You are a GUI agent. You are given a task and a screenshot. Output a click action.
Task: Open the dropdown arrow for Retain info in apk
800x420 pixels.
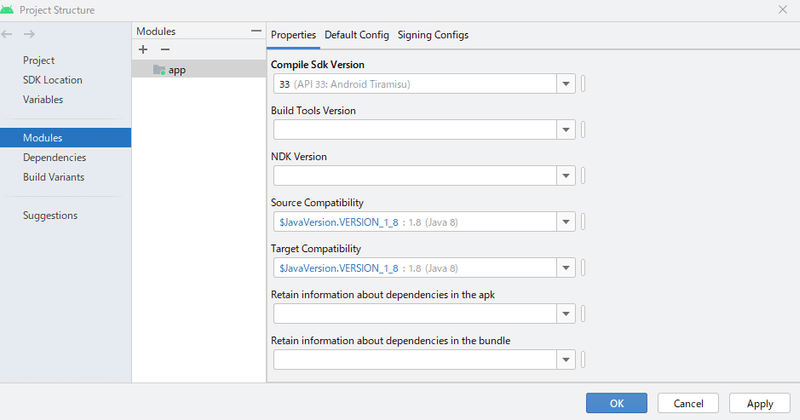pyautogui.click(x=566, y=314)
